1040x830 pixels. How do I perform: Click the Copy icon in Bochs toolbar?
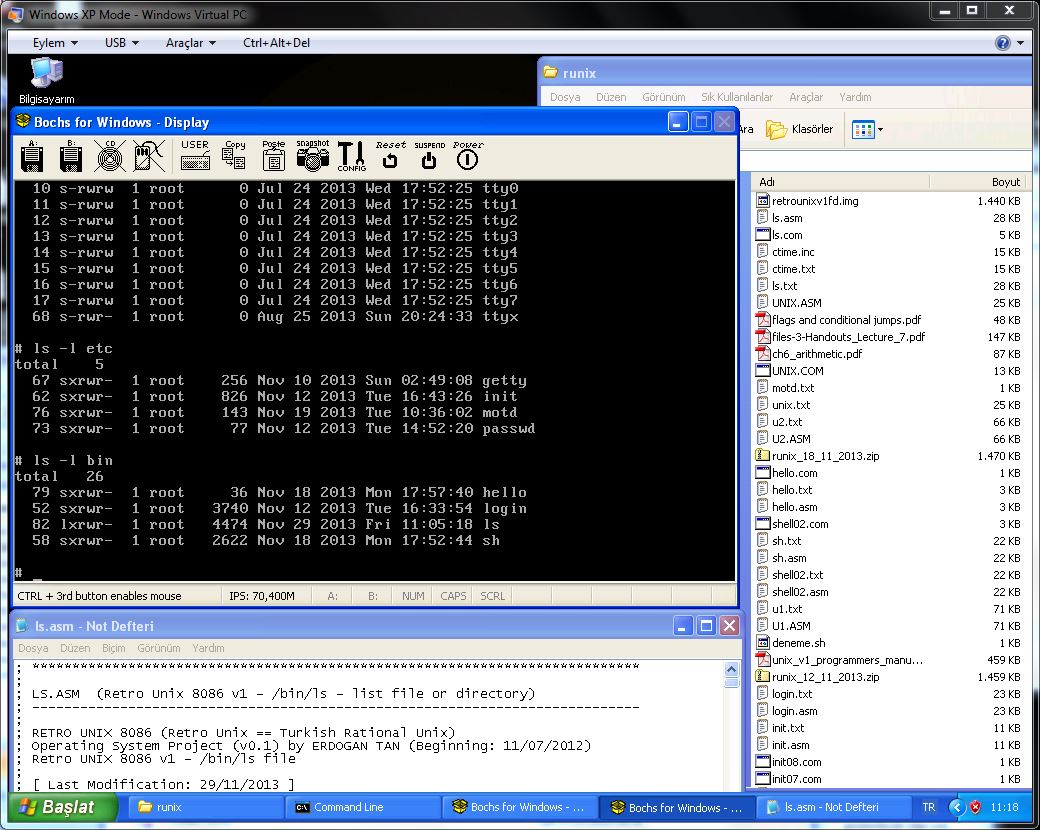pos(234,155)
